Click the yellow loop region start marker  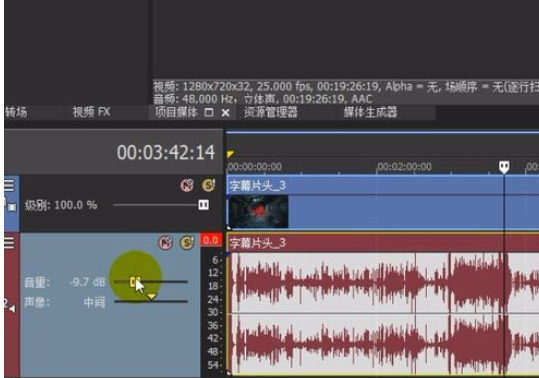[230, 154]
